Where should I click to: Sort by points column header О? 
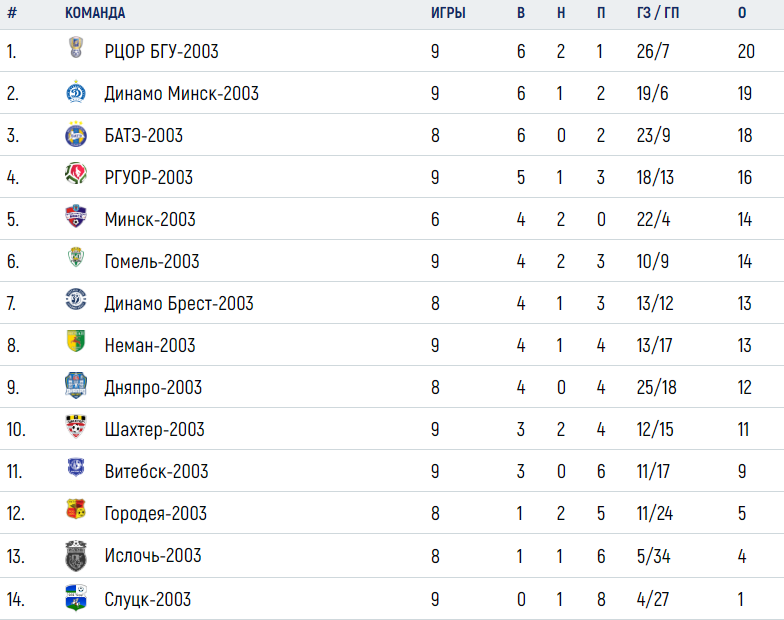(742, 13)
